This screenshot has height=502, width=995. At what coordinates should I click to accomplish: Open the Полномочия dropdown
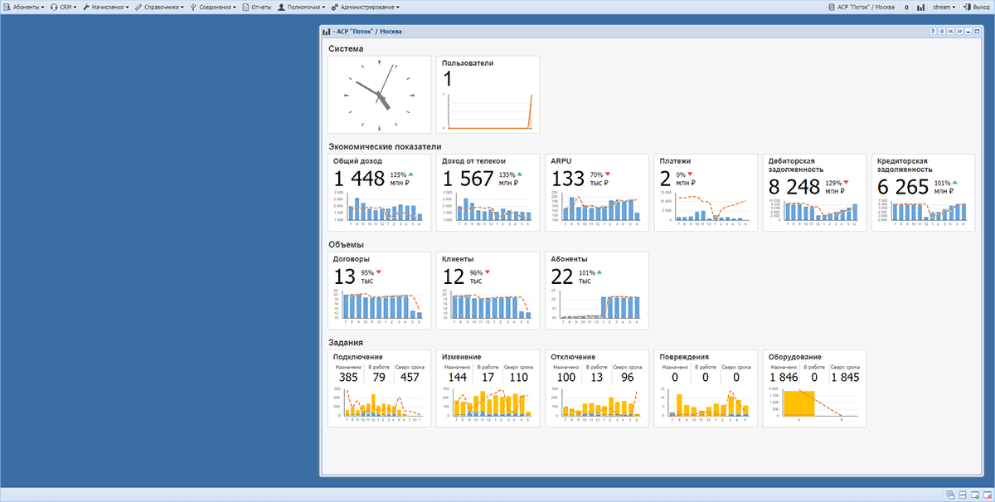tap(302, 7)
